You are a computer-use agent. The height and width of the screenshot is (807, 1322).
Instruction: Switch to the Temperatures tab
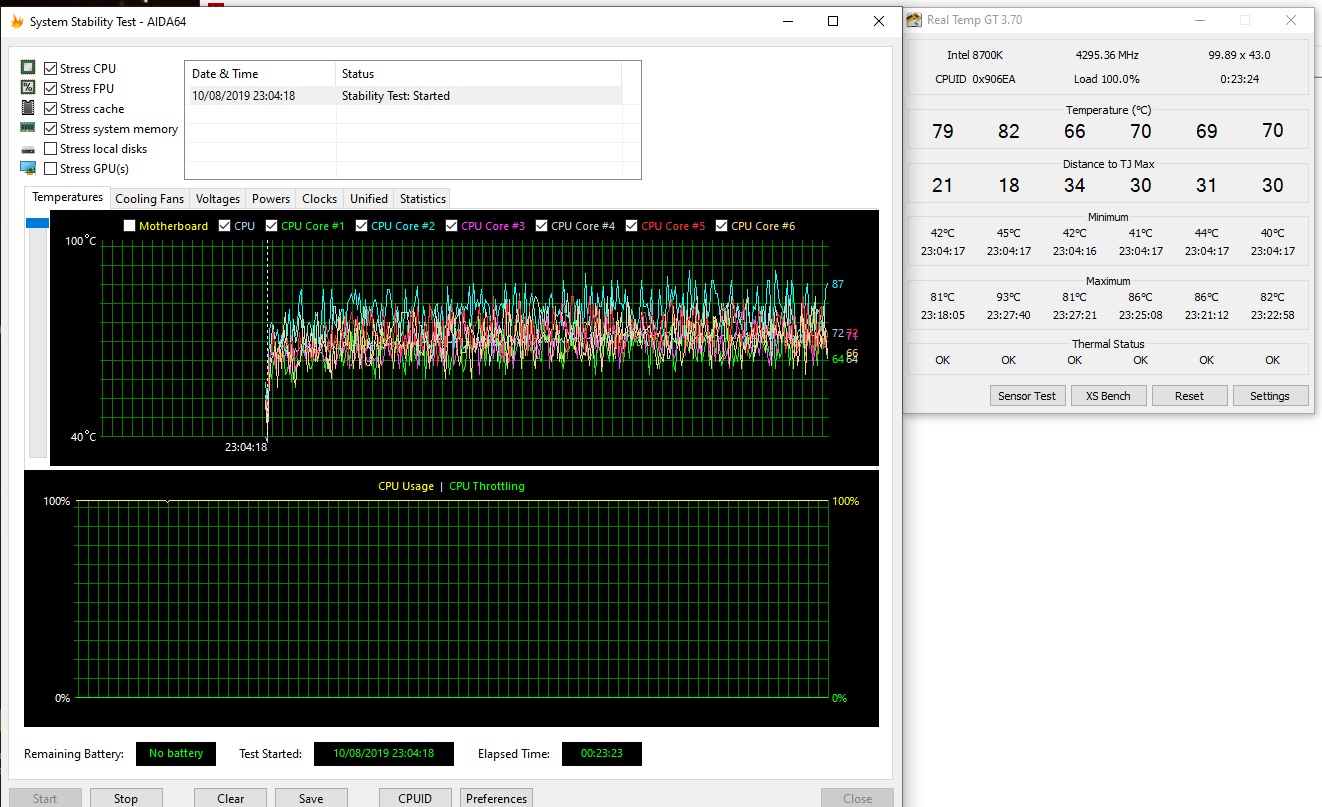tap(67, 197)
